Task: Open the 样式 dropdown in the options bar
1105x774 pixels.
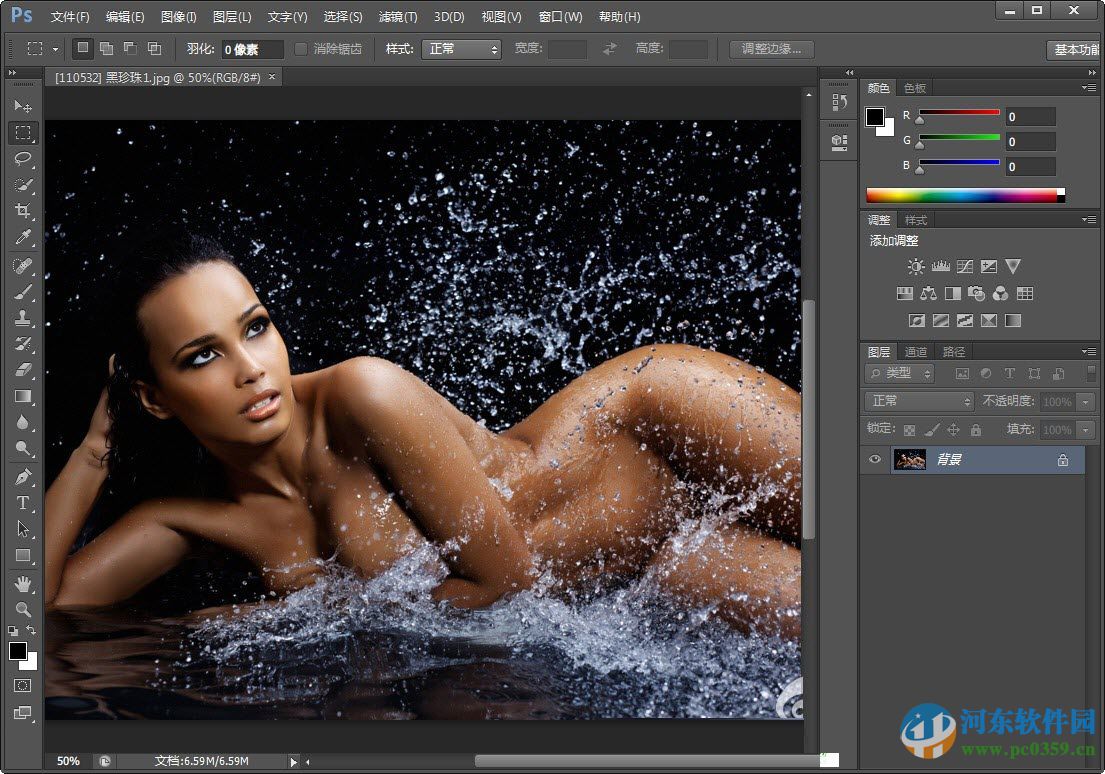Action: click(461, 48)
